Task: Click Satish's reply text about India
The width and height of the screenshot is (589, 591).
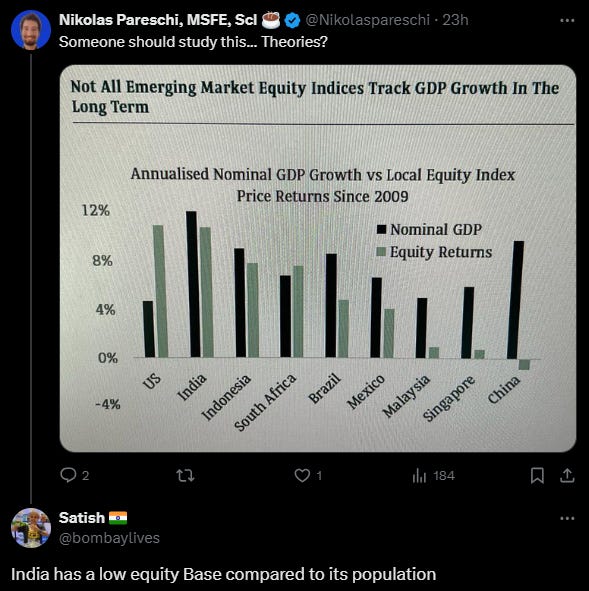Action: click(x=223, y=574)
